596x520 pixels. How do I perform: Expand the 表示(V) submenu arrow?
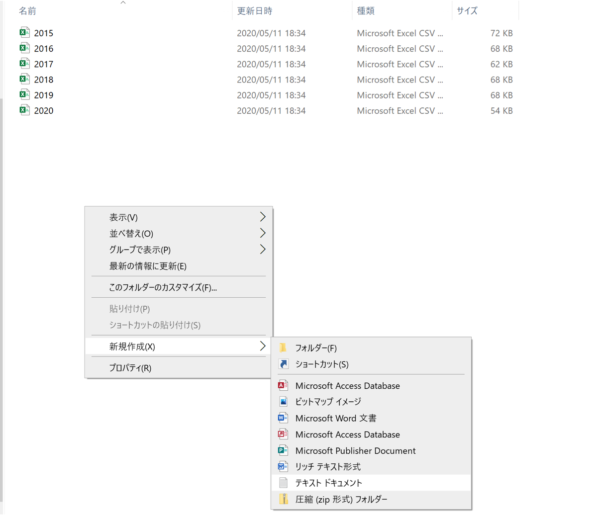click(263, 217)
